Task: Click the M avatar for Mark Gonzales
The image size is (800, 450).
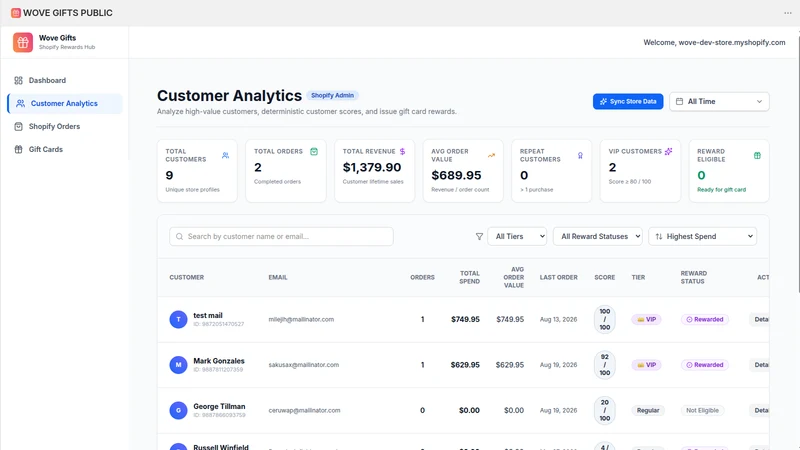Action: [x=178, y=365]
